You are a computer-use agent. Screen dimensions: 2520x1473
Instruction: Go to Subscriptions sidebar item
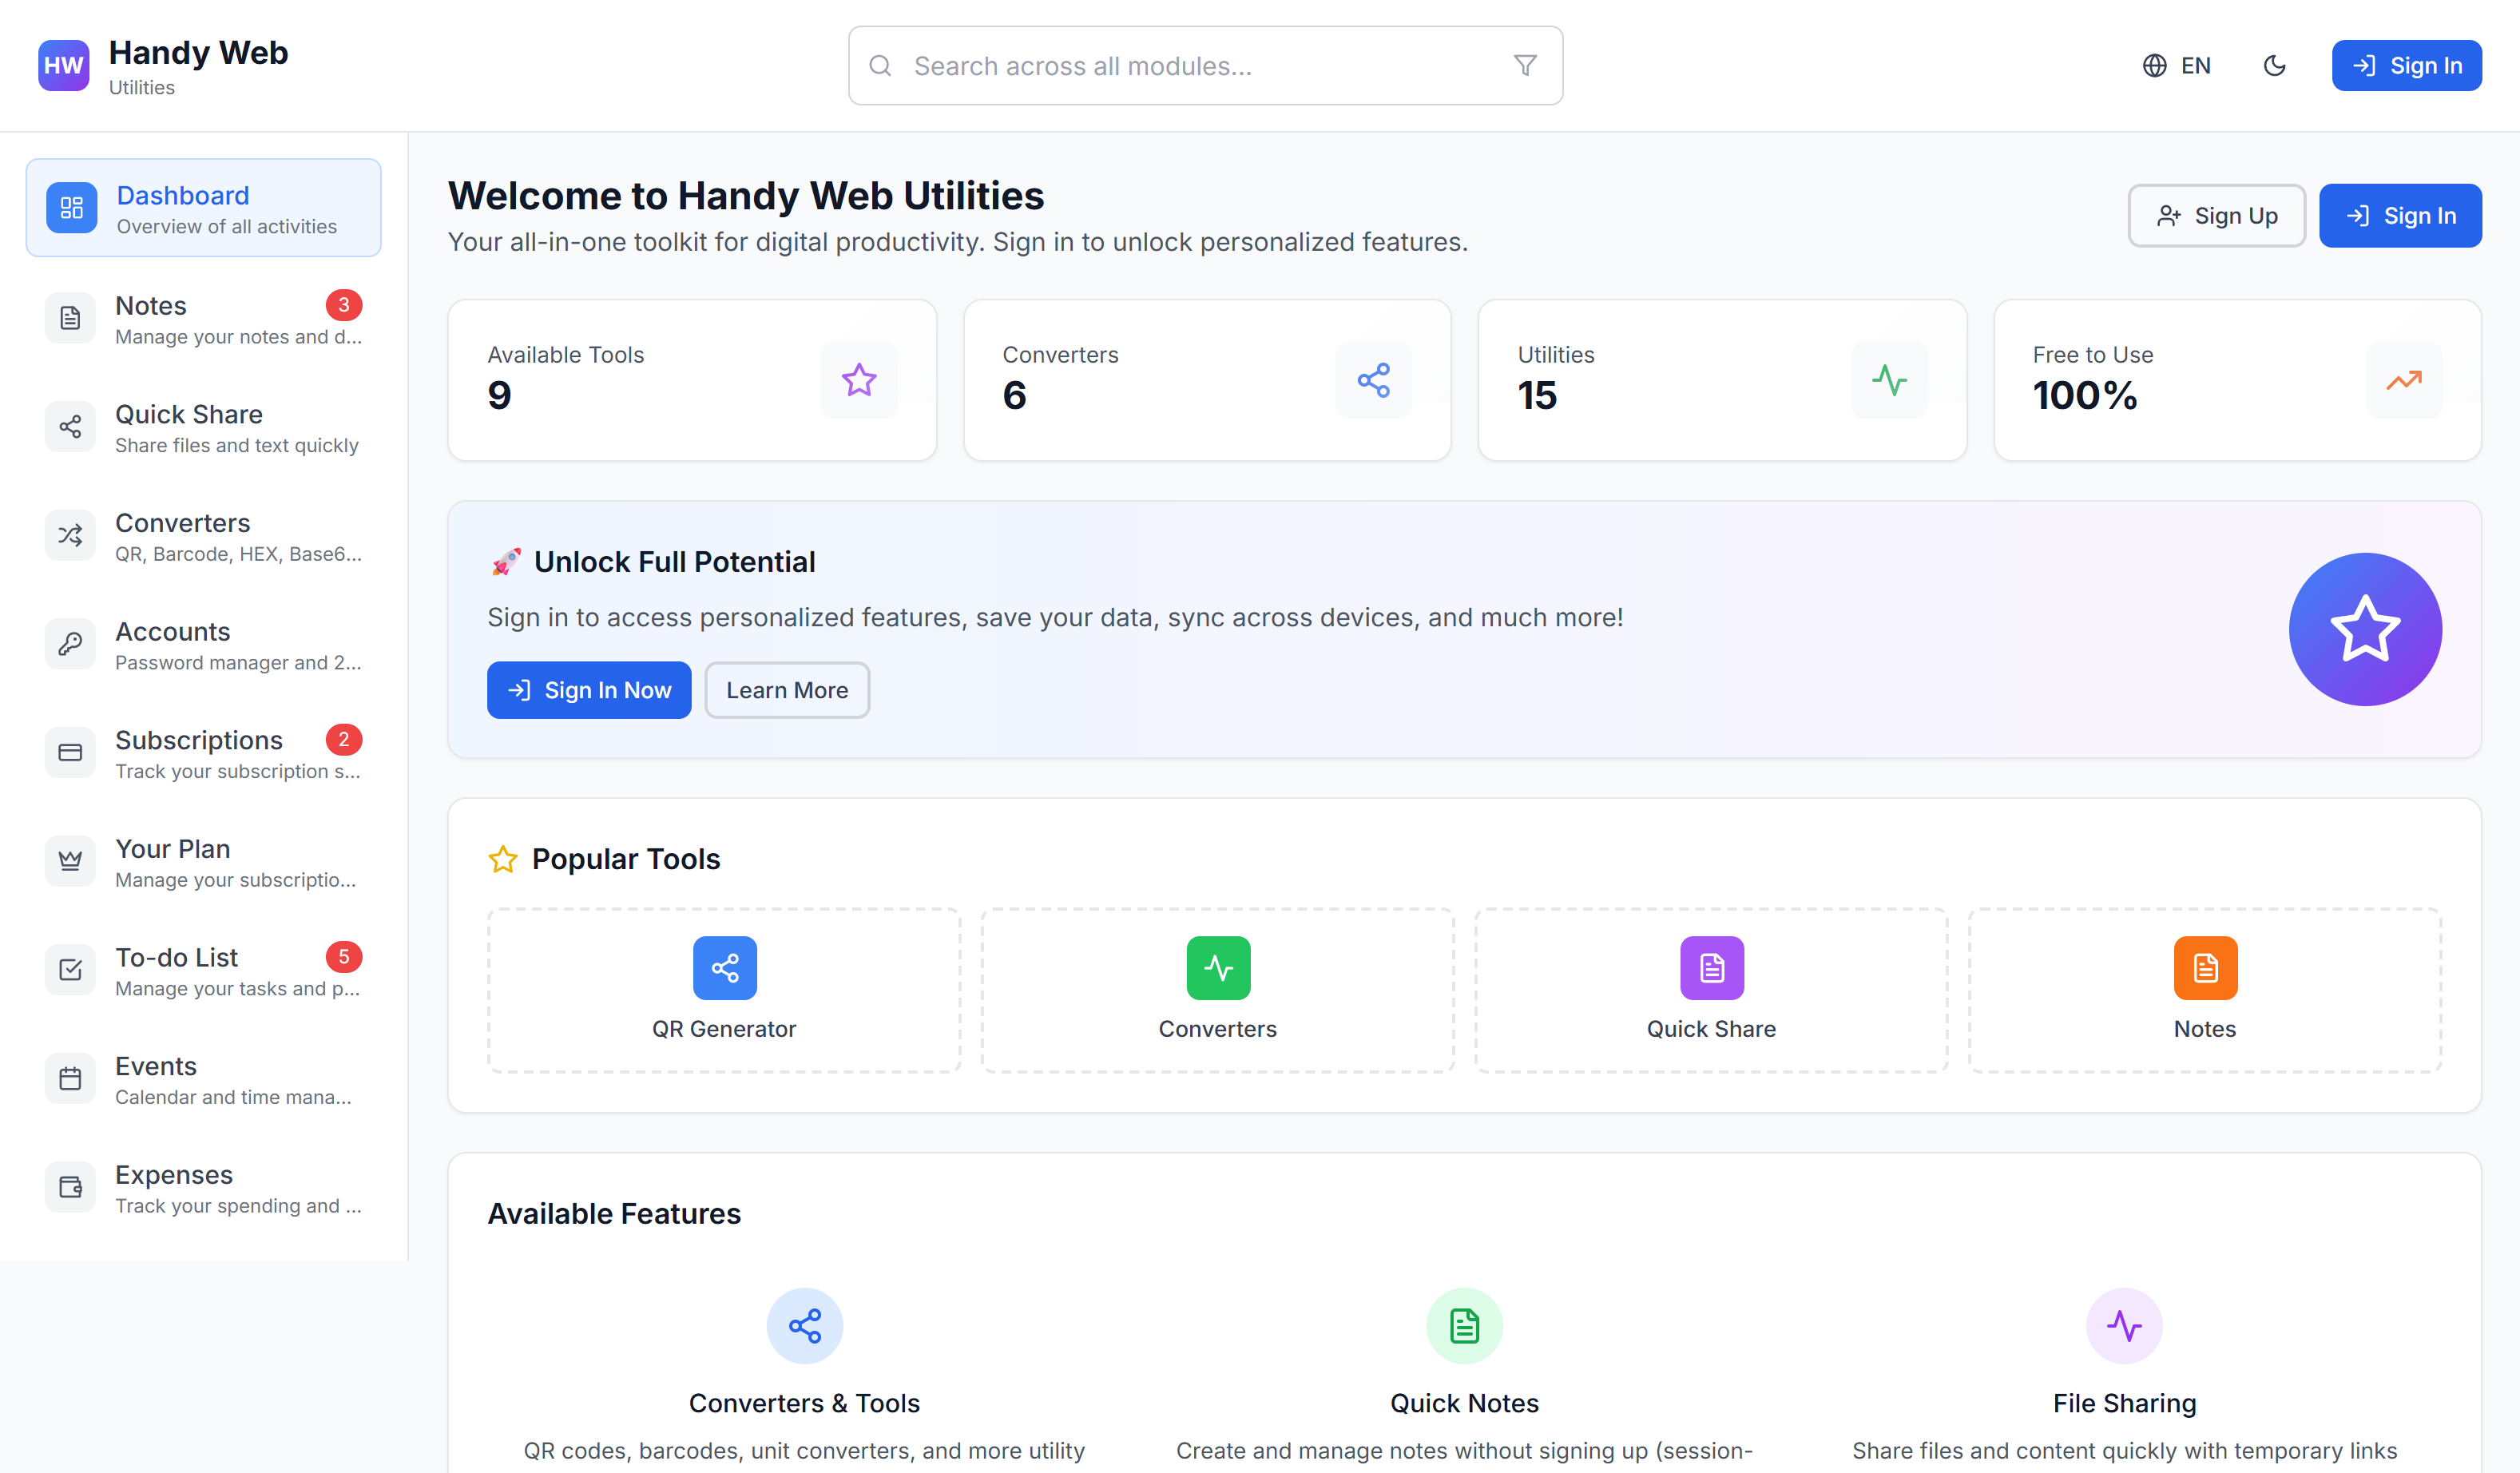pos(203,753)
